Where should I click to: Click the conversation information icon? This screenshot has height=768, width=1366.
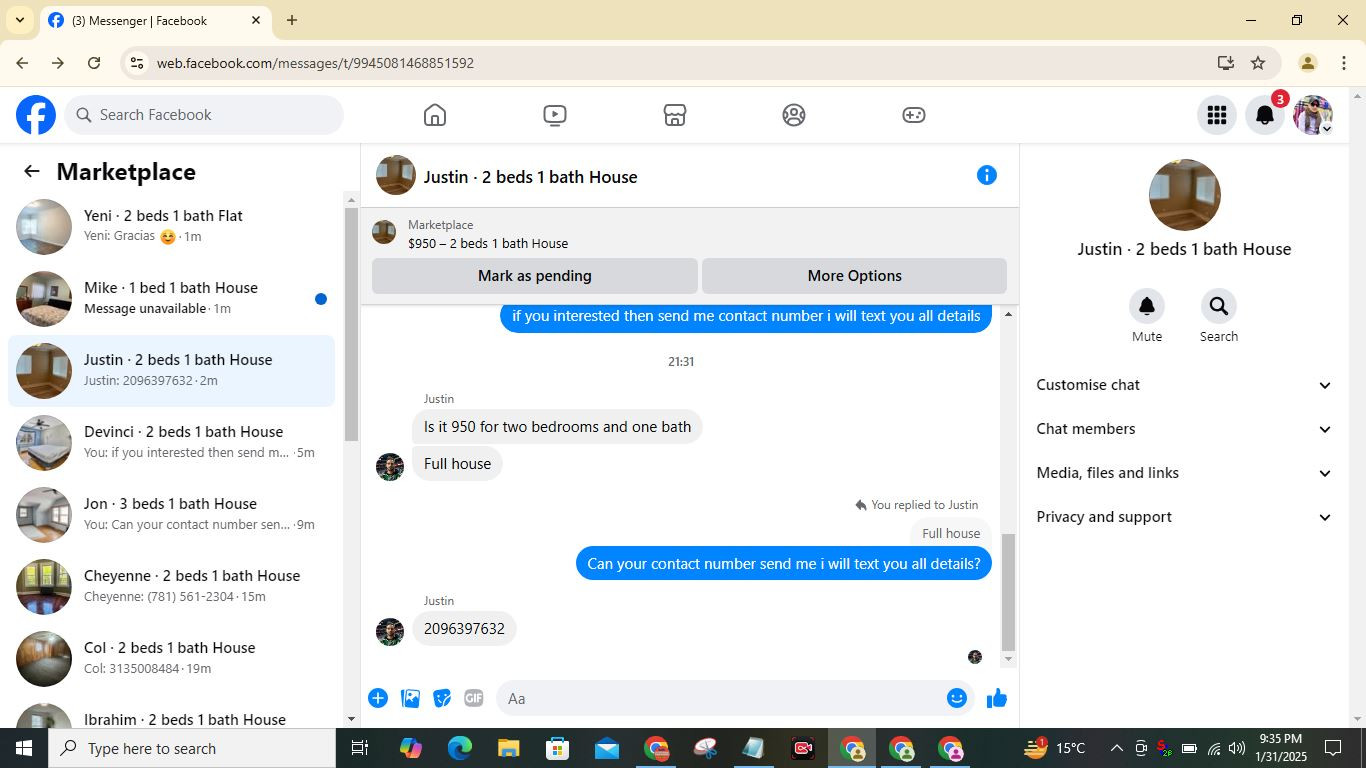click(987, 175)
